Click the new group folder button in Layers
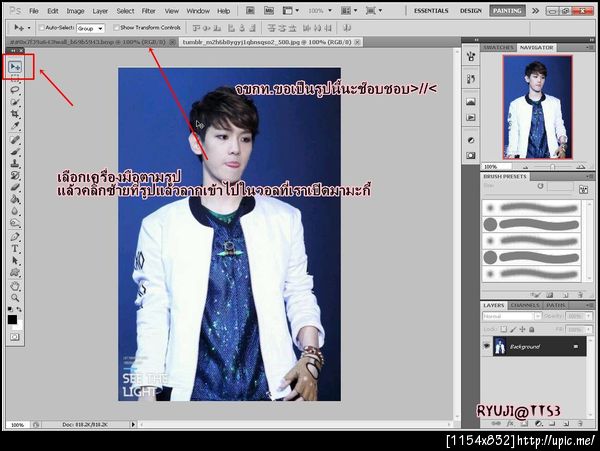Viewport: 600px width, 451px height. [552, 423]
